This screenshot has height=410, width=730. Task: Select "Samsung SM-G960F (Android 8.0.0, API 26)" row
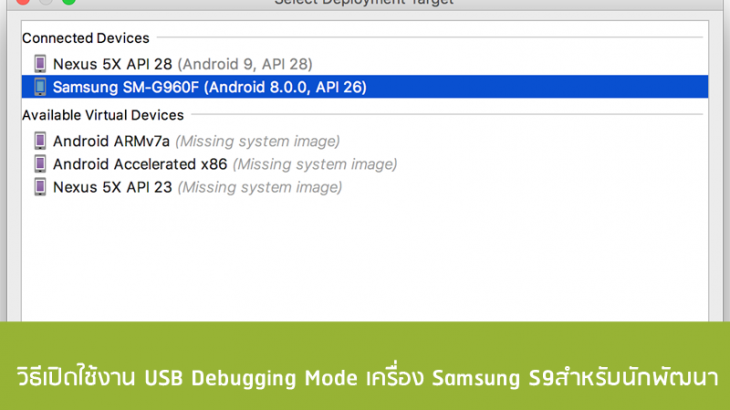pos(365,87)
